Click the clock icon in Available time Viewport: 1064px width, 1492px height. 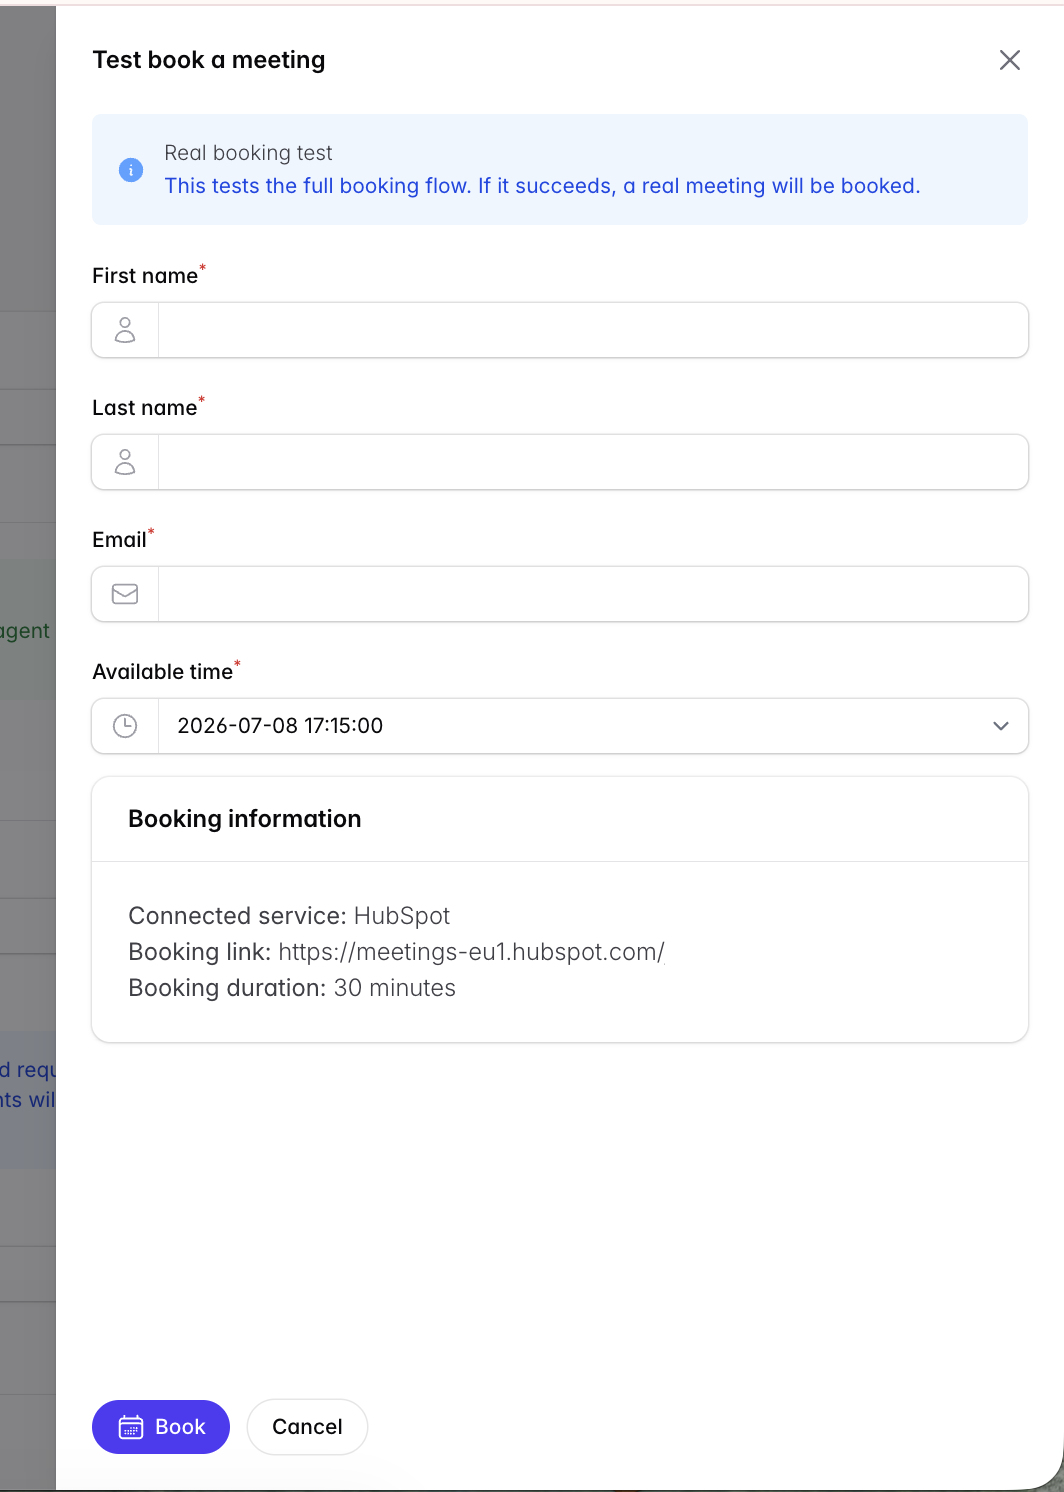pos(125,726)
